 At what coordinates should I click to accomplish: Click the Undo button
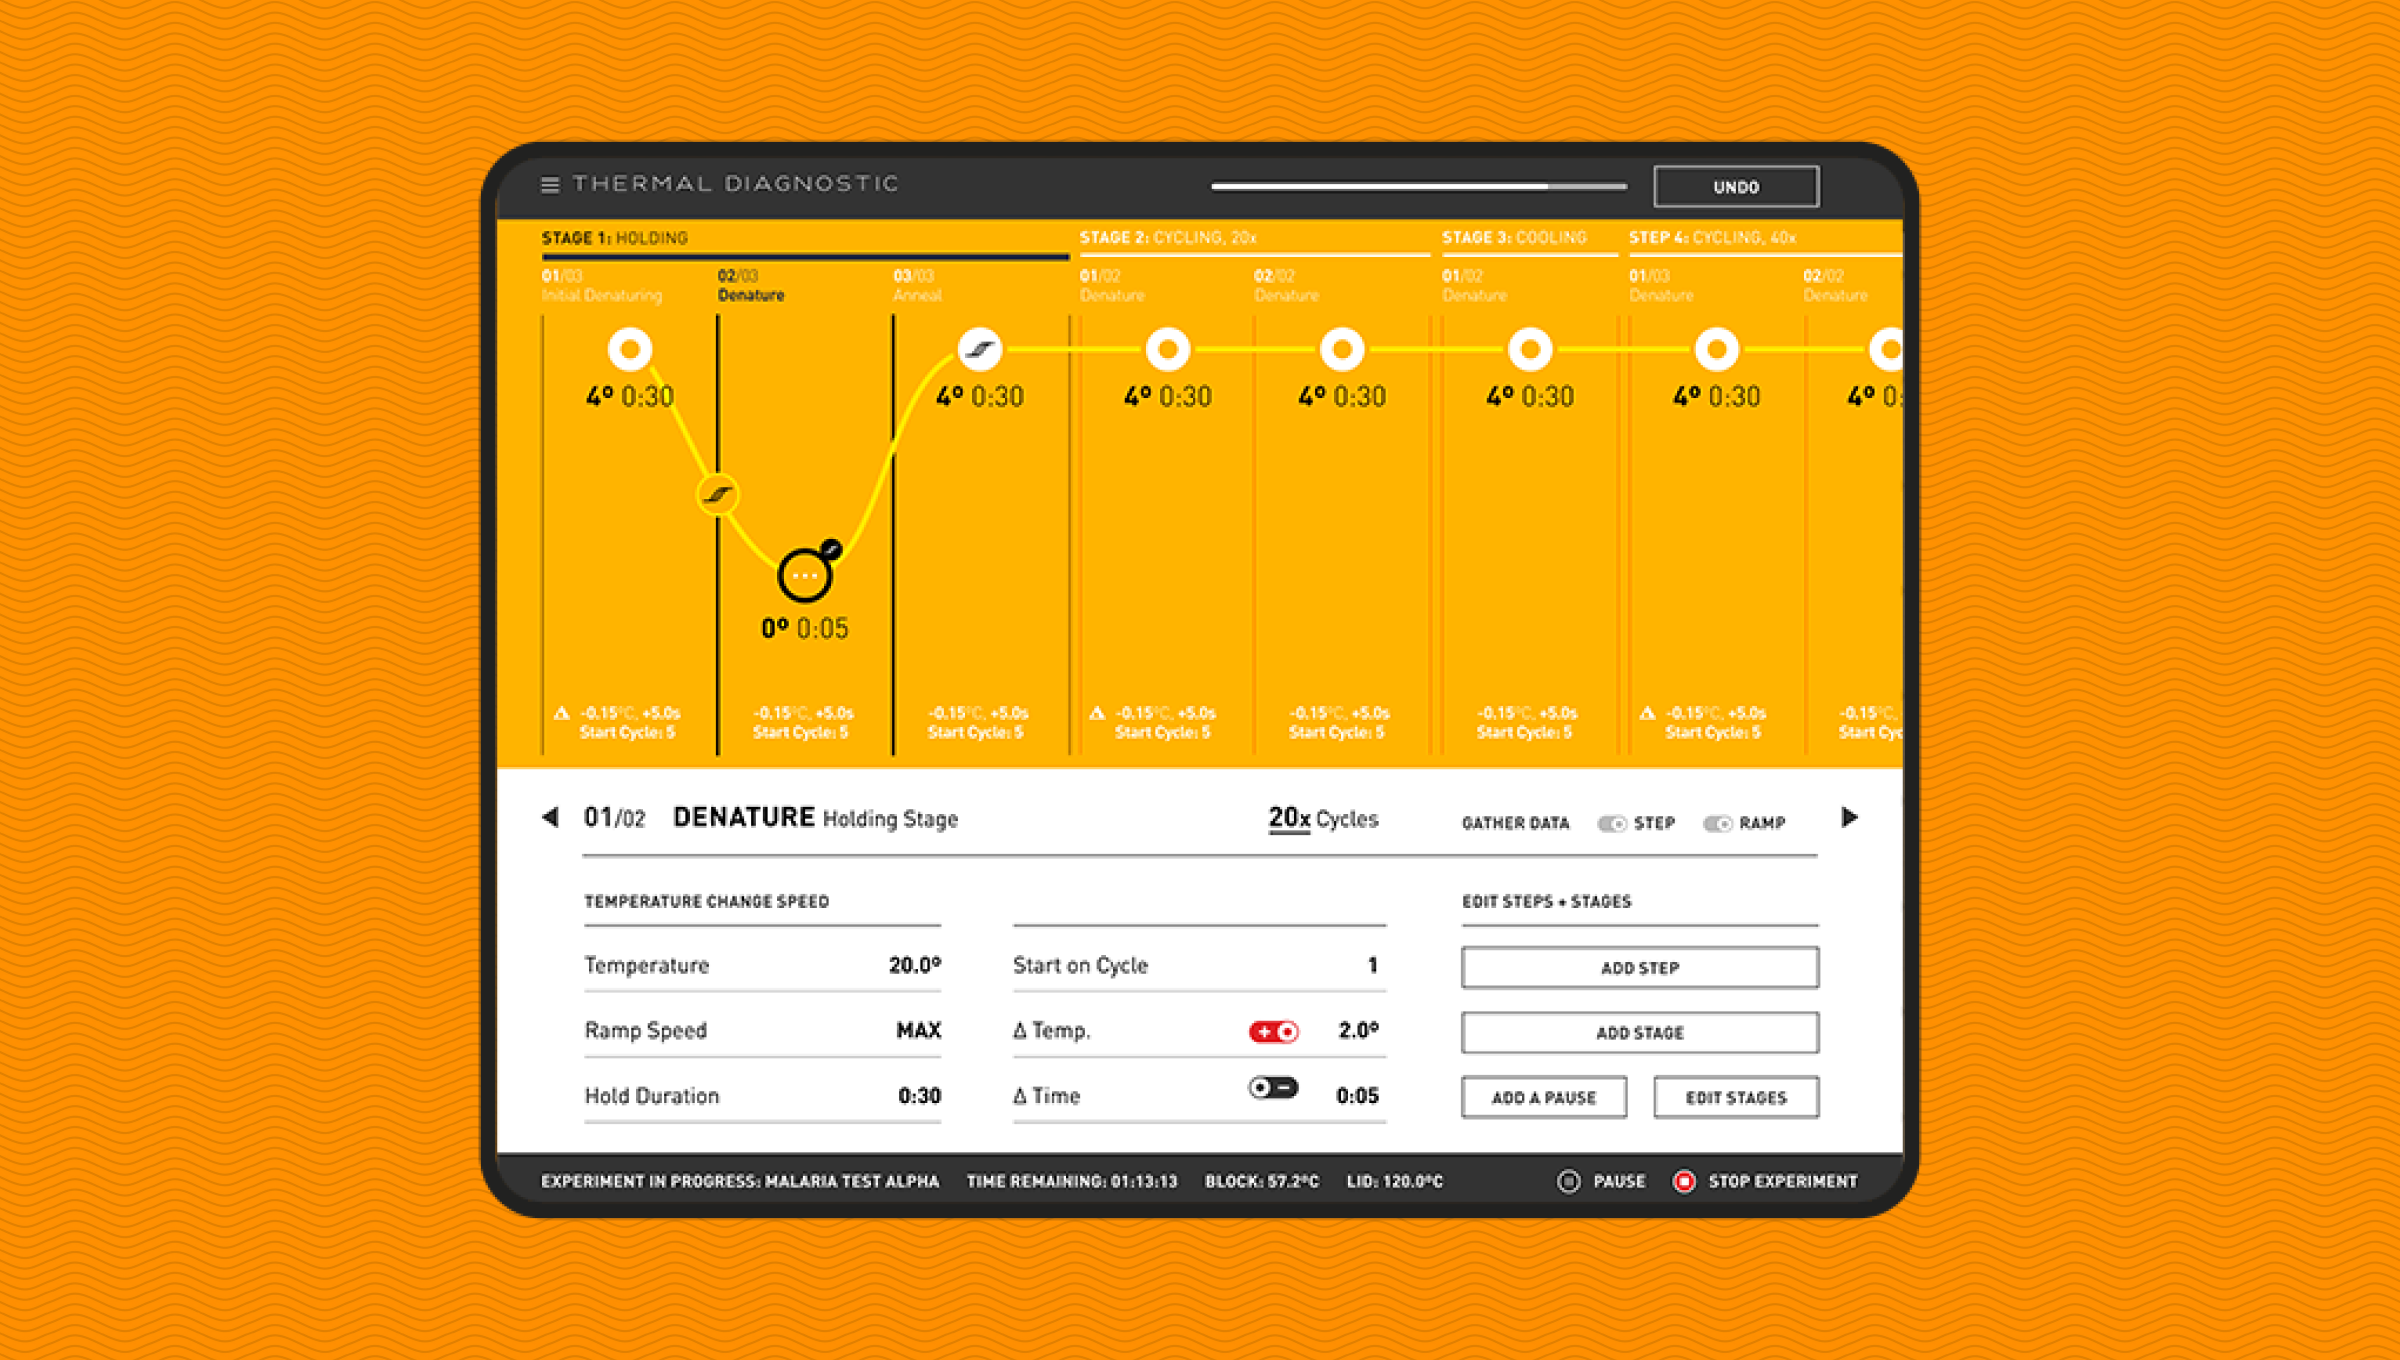[1735, 187]
